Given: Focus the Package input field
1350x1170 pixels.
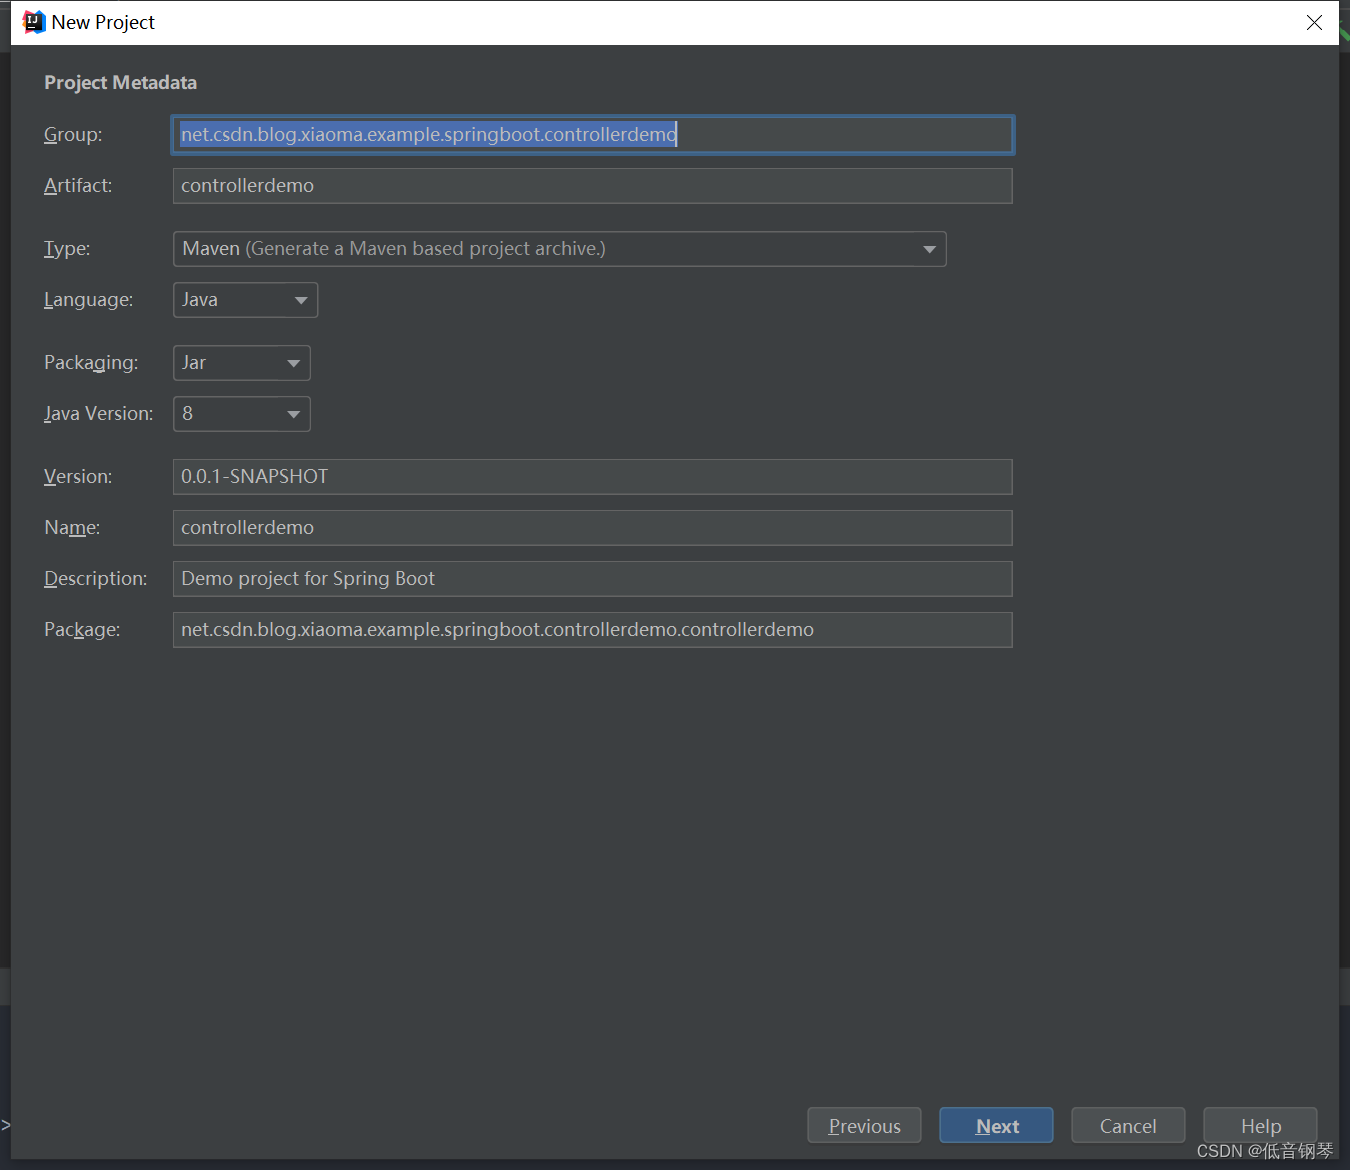Looking at the screenshot, I should coord(593,630).
